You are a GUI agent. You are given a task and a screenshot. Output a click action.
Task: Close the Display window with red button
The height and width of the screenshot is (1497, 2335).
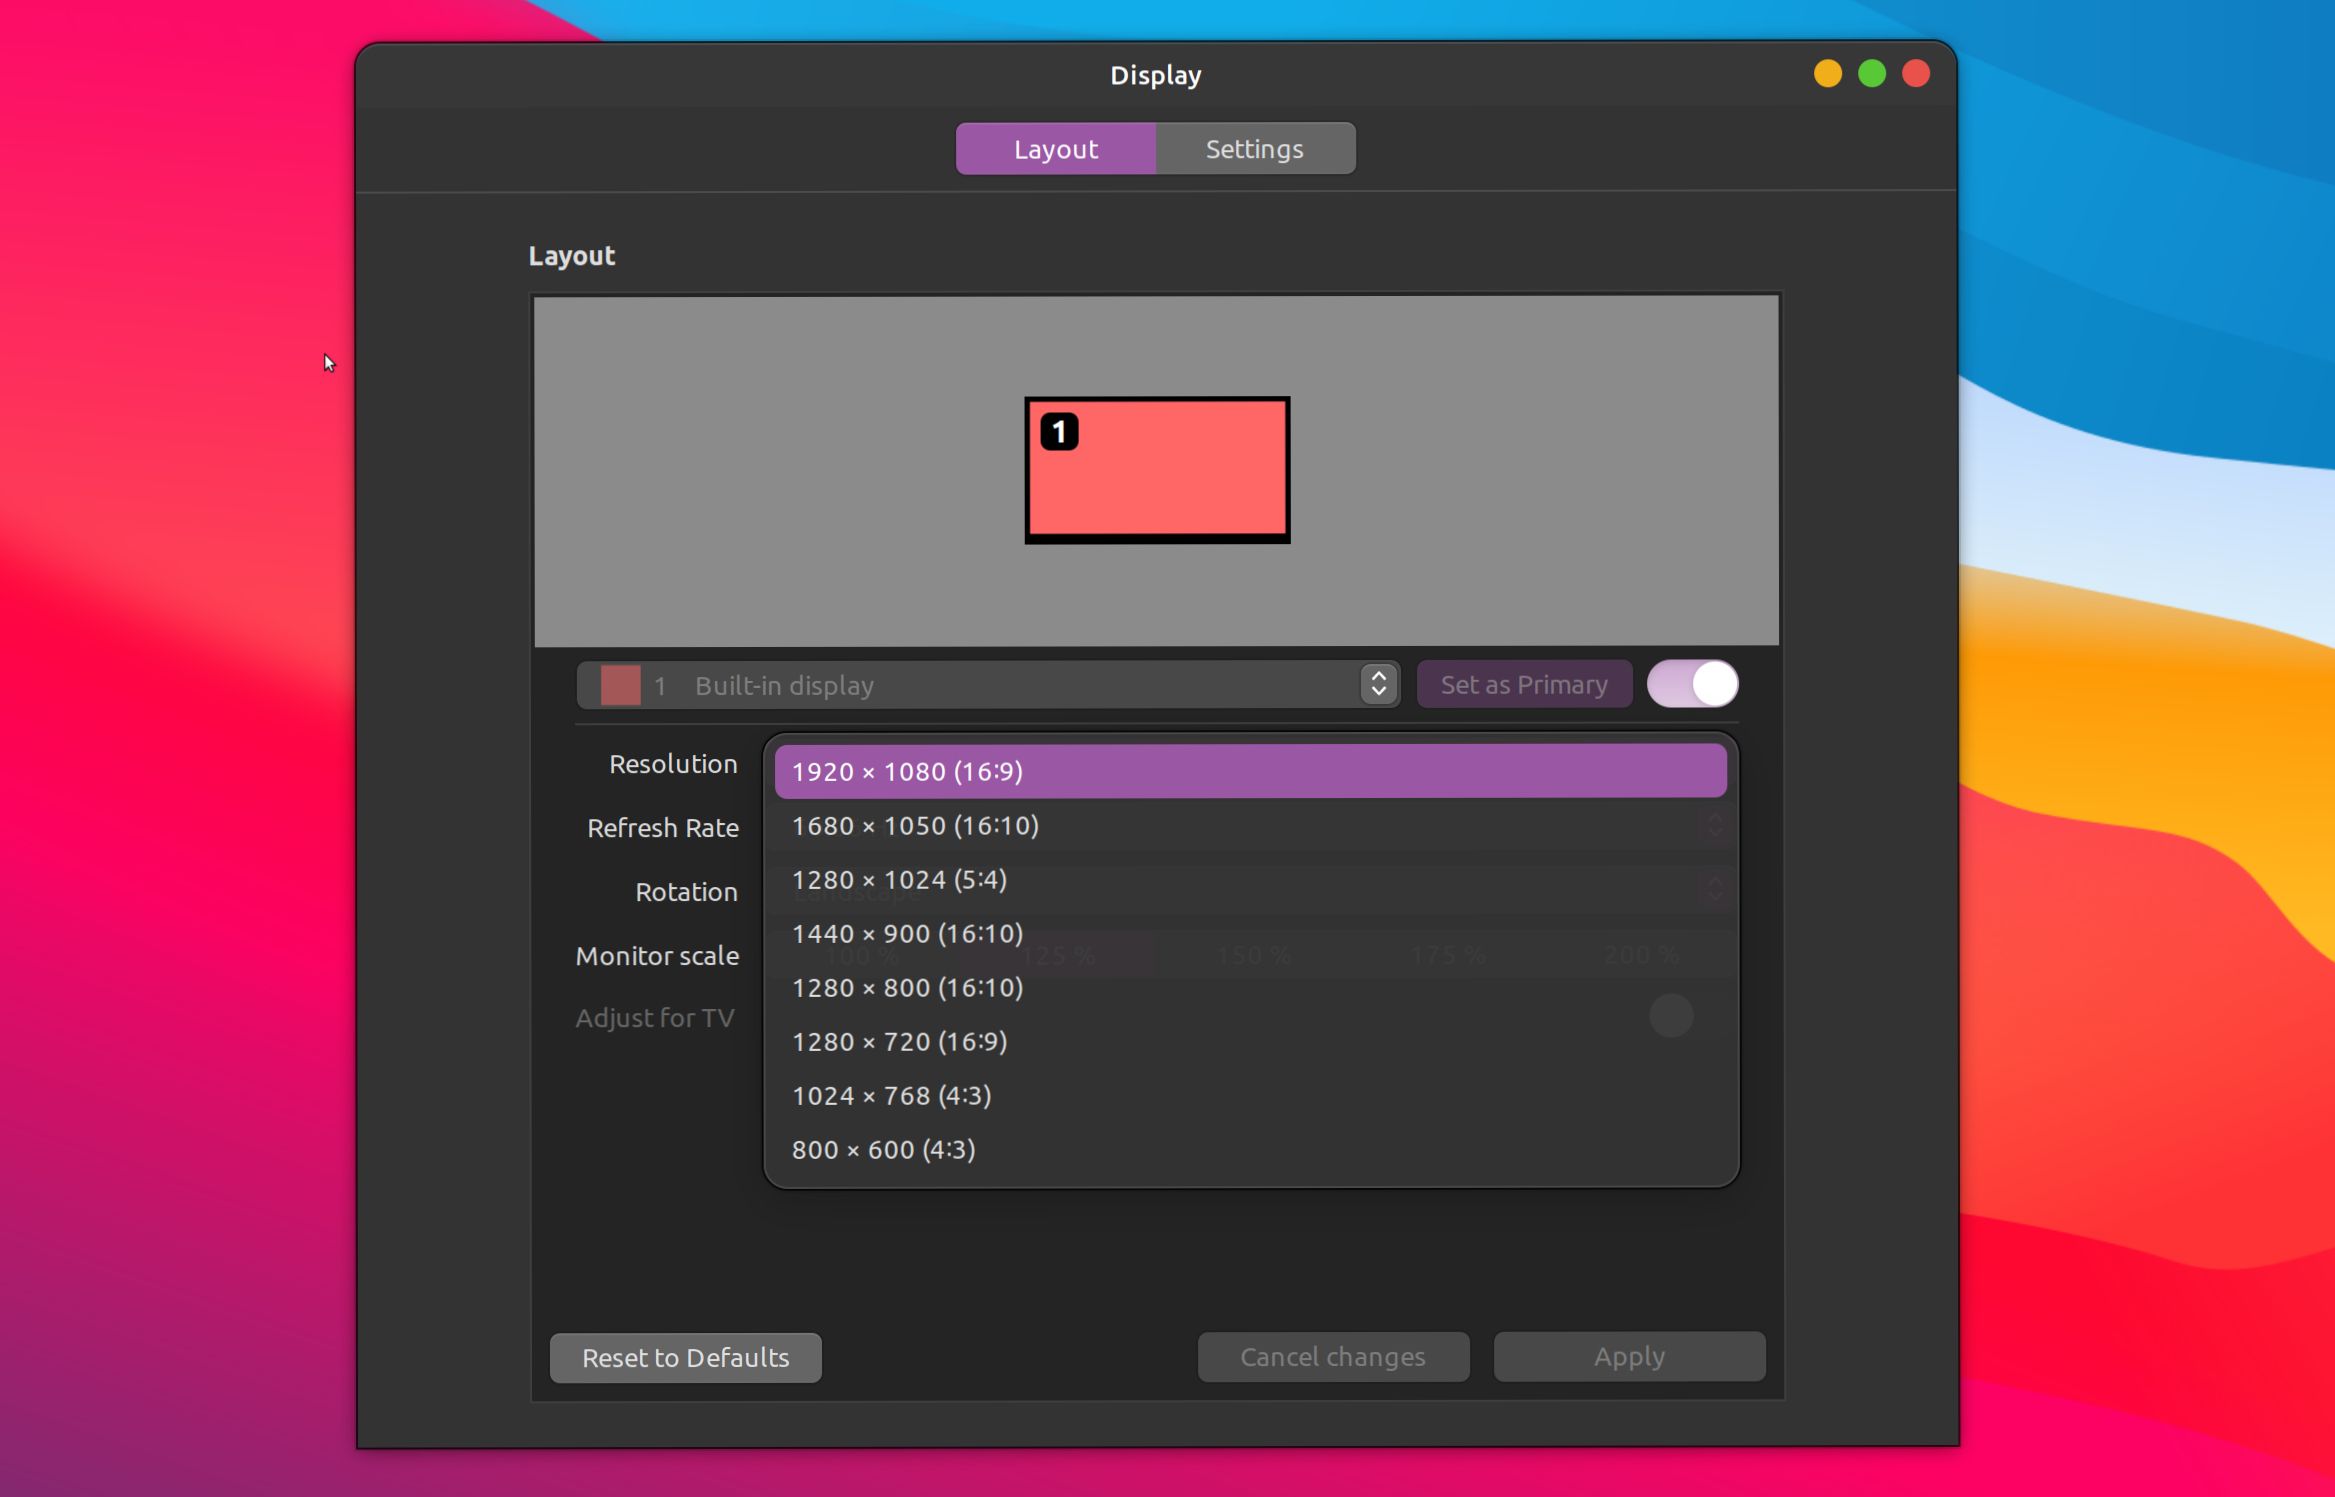point(1915,74)
